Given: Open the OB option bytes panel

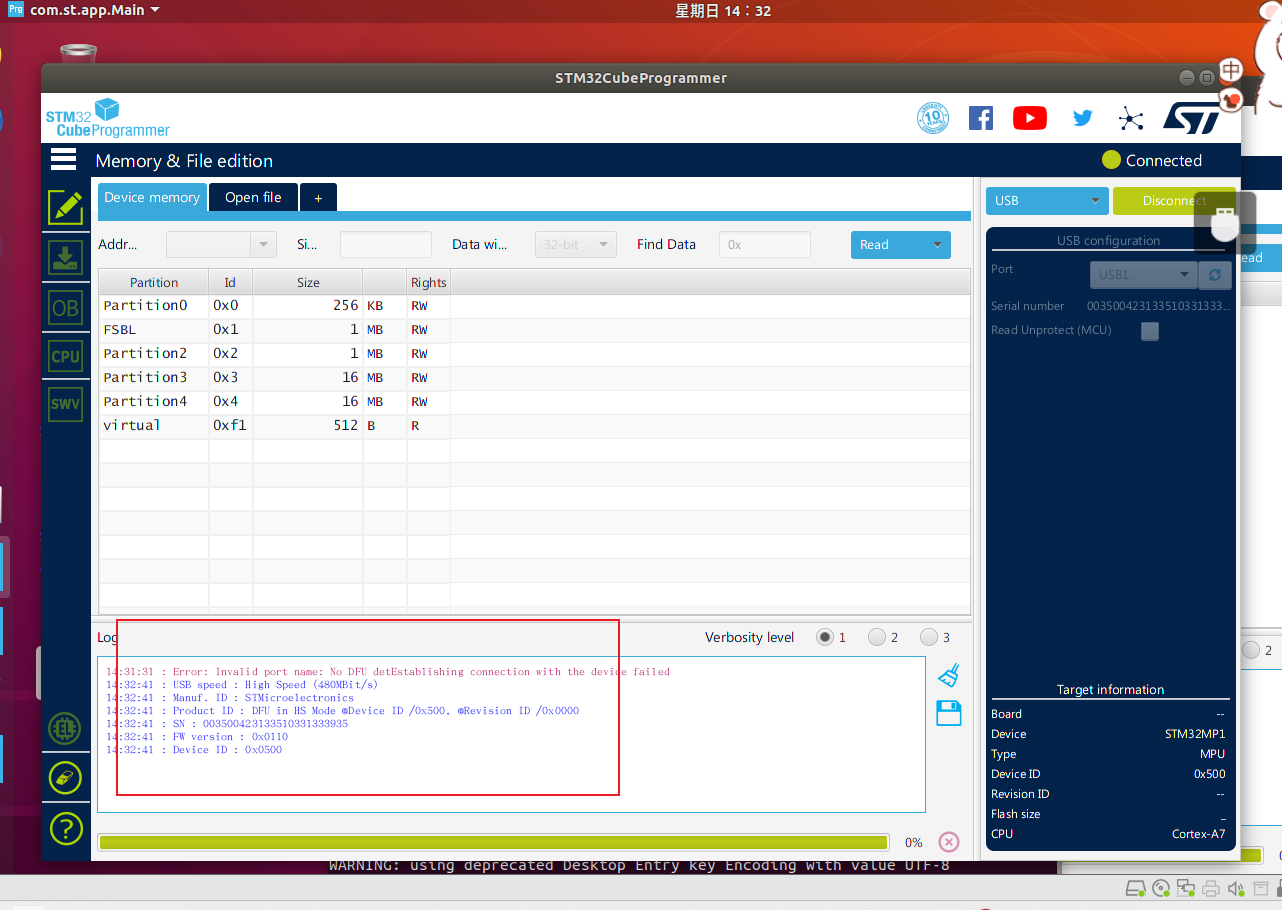Looking at the screenshot, I should [x=66, y=308].
